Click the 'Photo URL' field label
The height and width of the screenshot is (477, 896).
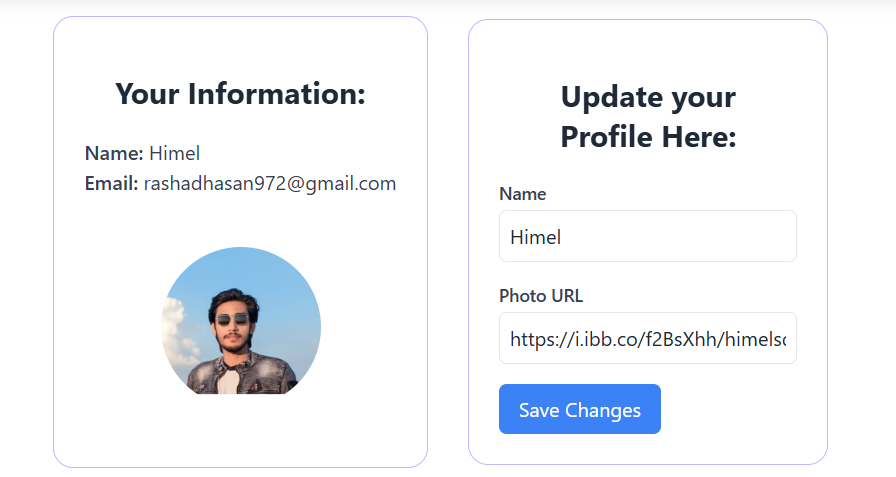tap(540, 296)
